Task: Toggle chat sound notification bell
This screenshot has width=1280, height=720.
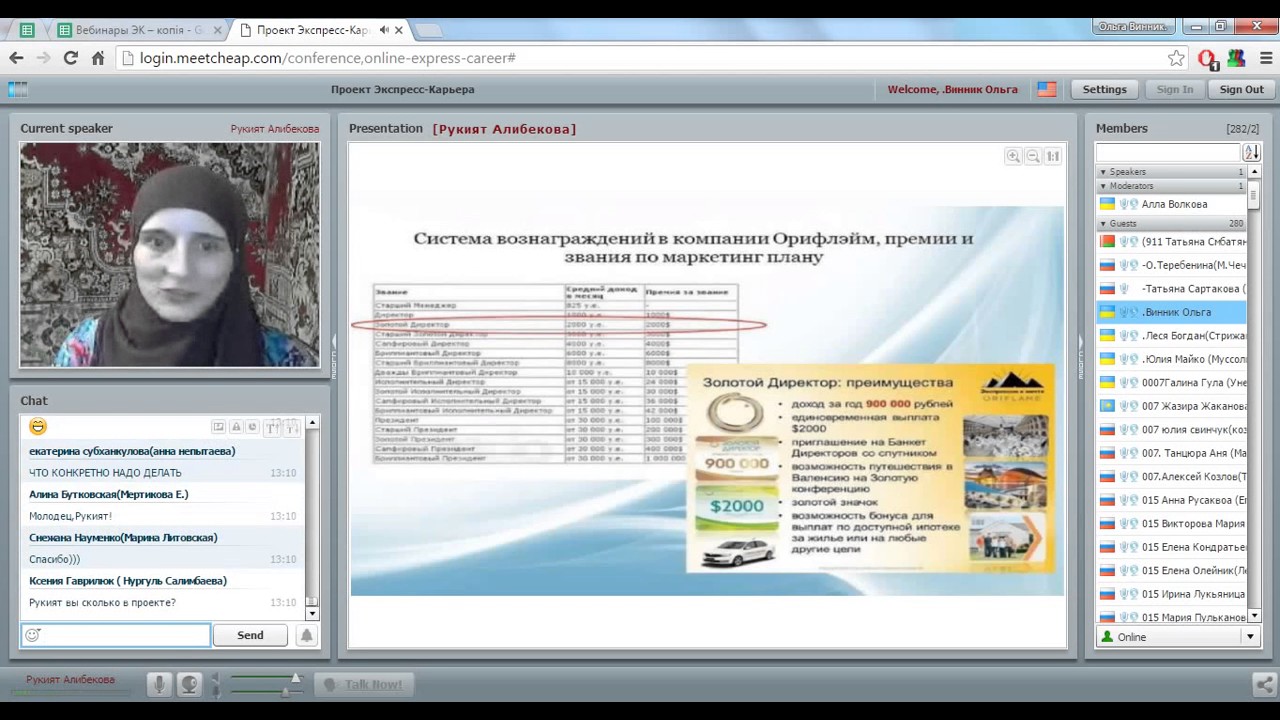Action: pyautogui.click(x=307, y=635)
